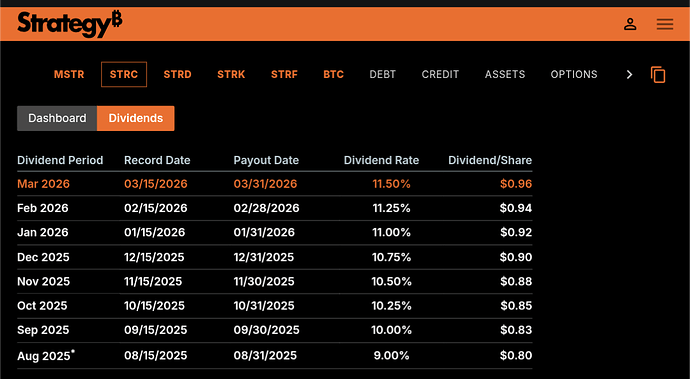The width and height of the screenshot is (690, 379).
Task: Open the CREDIT tab
Action: 440,74
